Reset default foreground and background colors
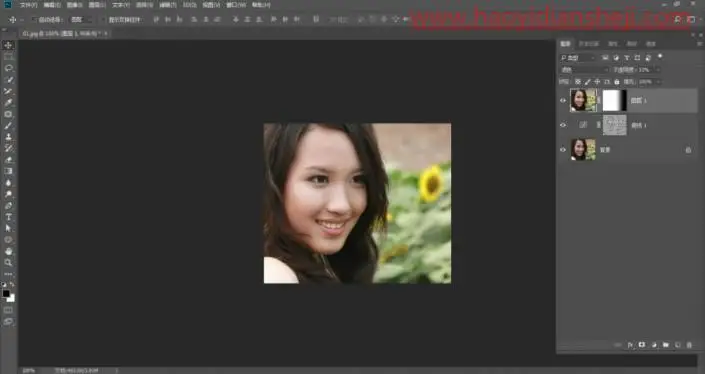The width and height of the screenshot is (705, 374). (x=4, y=285)
